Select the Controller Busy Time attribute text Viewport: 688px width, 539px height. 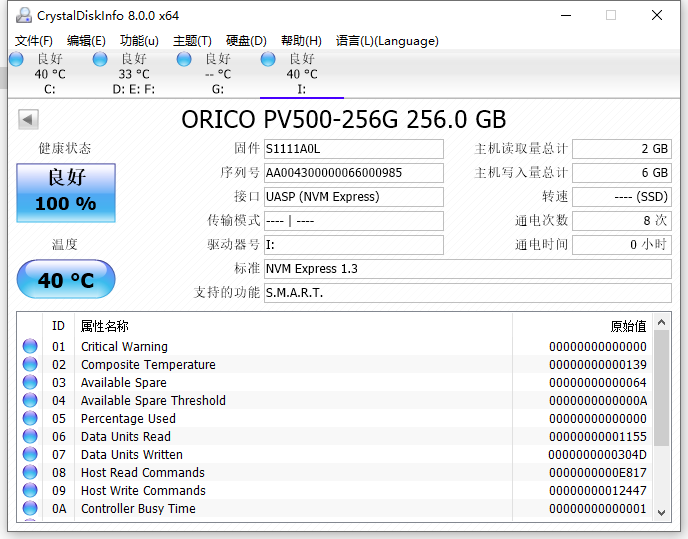[x=138, y=509]
